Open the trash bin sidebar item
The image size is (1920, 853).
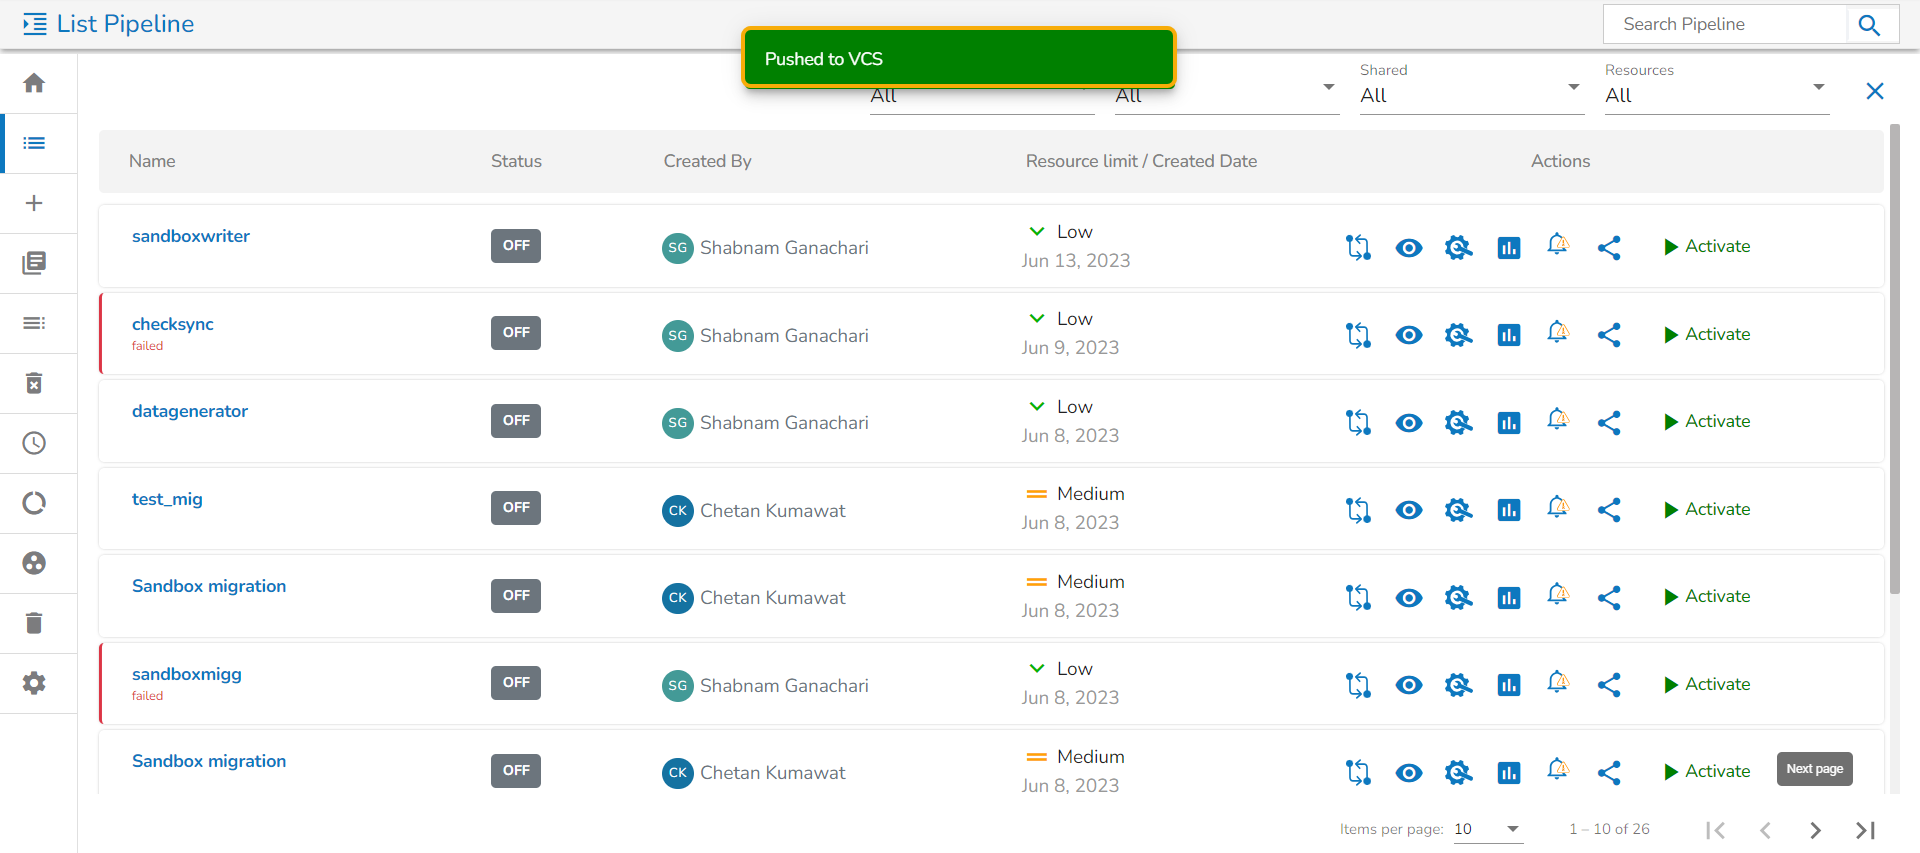coord(34,623)
